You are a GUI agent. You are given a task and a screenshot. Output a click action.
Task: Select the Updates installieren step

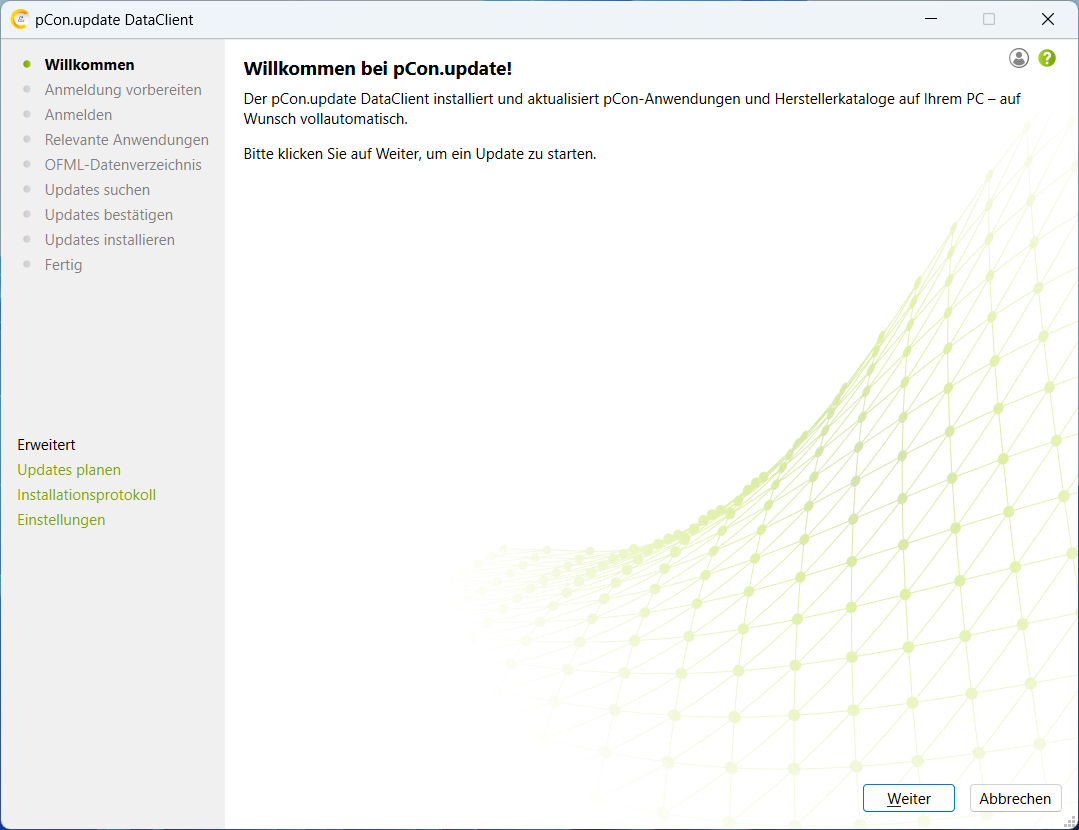pos(109,240)
